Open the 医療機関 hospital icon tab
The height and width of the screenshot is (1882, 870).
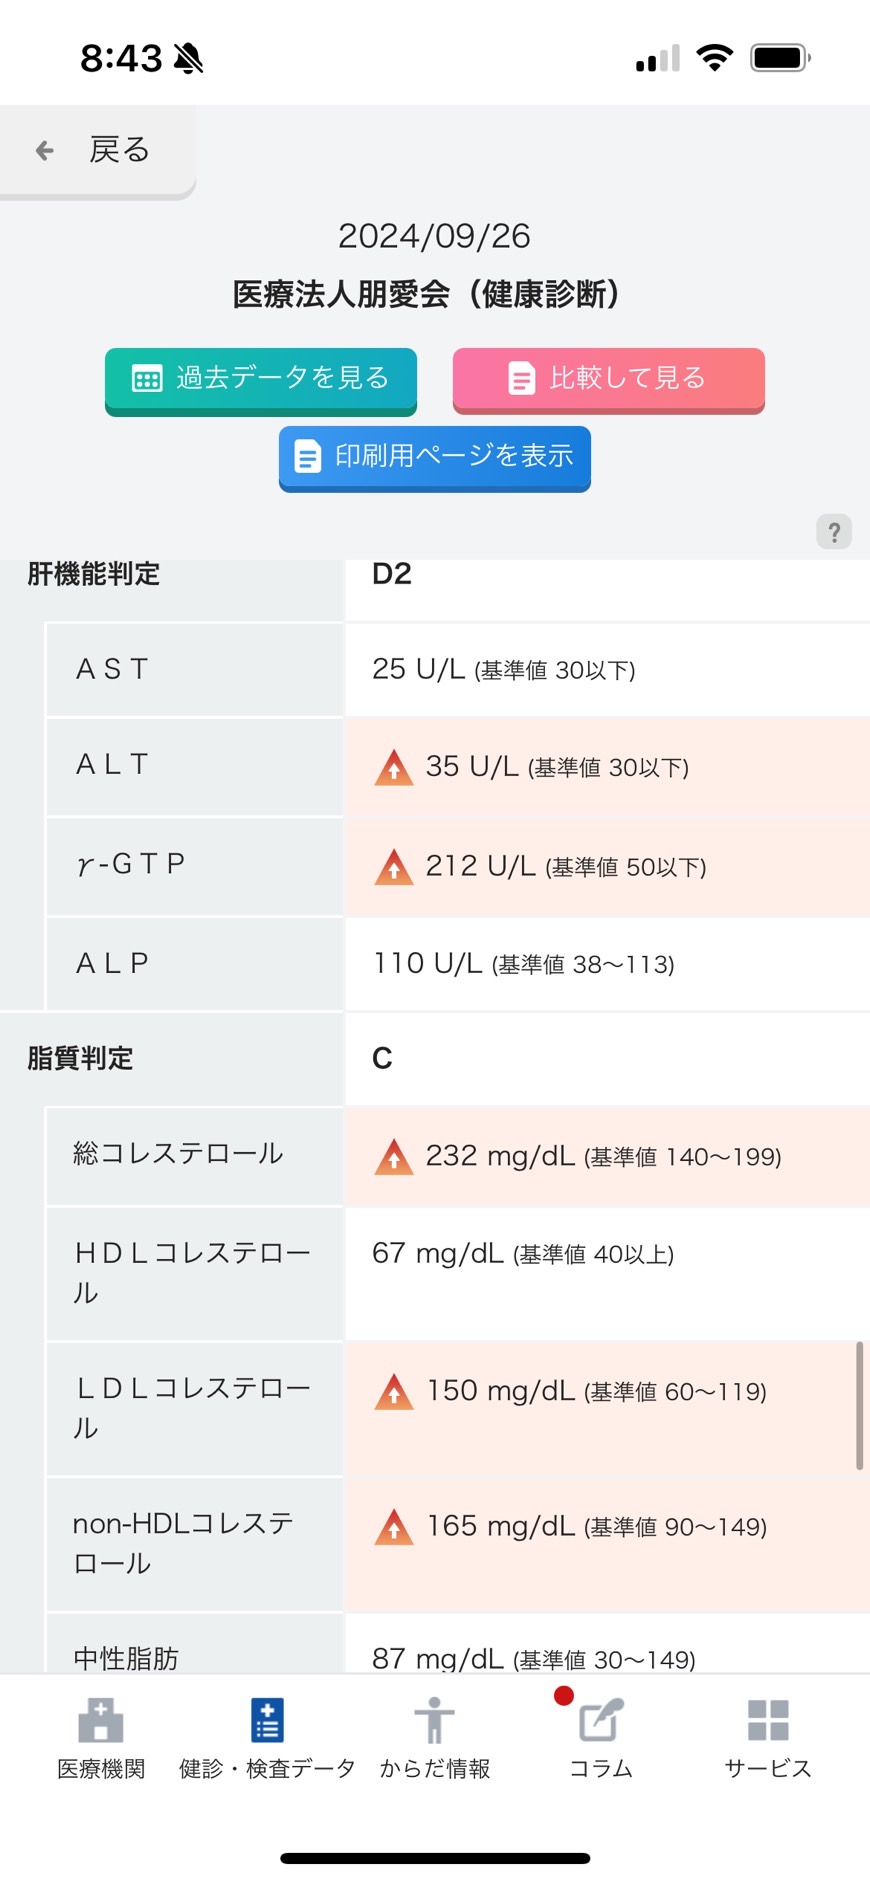pyautogui.click(x=101, y=1720)
